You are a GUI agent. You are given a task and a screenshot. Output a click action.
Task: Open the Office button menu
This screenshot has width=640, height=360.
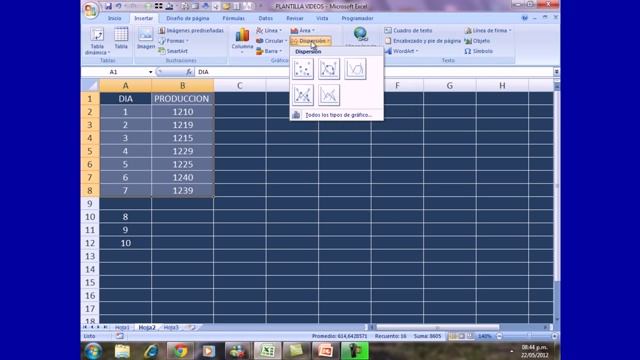tap(91, 10)
